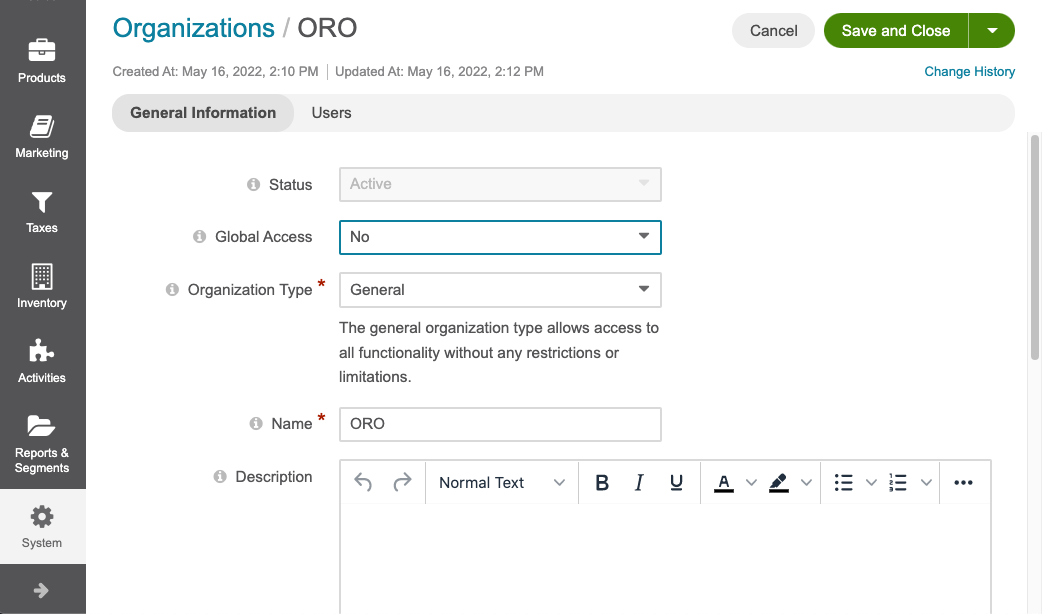The width and height of the screenshot is (1042, 614).
Task: Open the highlight color dropdown arrow
Action: 806,482
